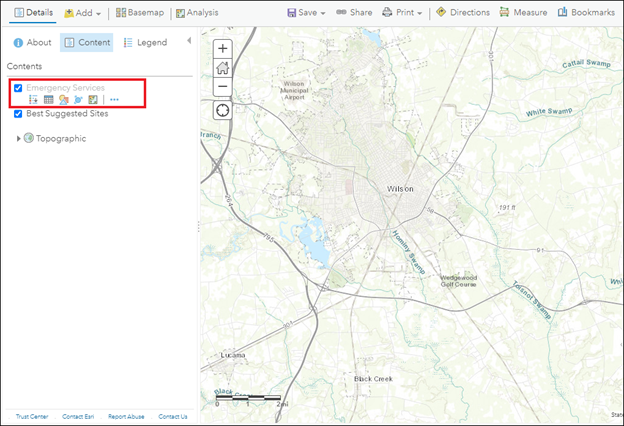The image size is (624, 426).
Task: Expand the Topographic basemap layer
Action: [x=18, y=139]
